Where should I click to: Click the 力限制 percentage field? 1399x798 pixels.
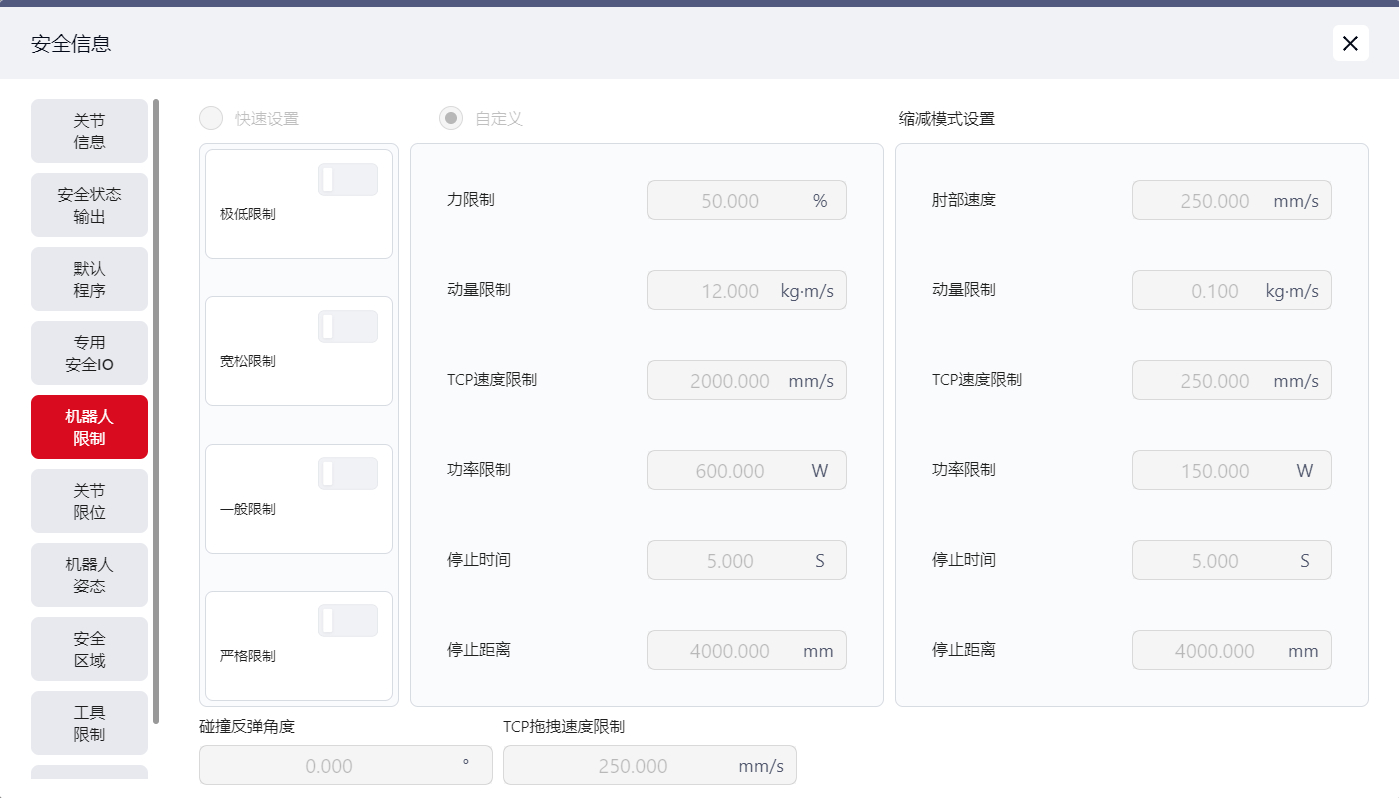pyautogui.click(x=728, y=200)
